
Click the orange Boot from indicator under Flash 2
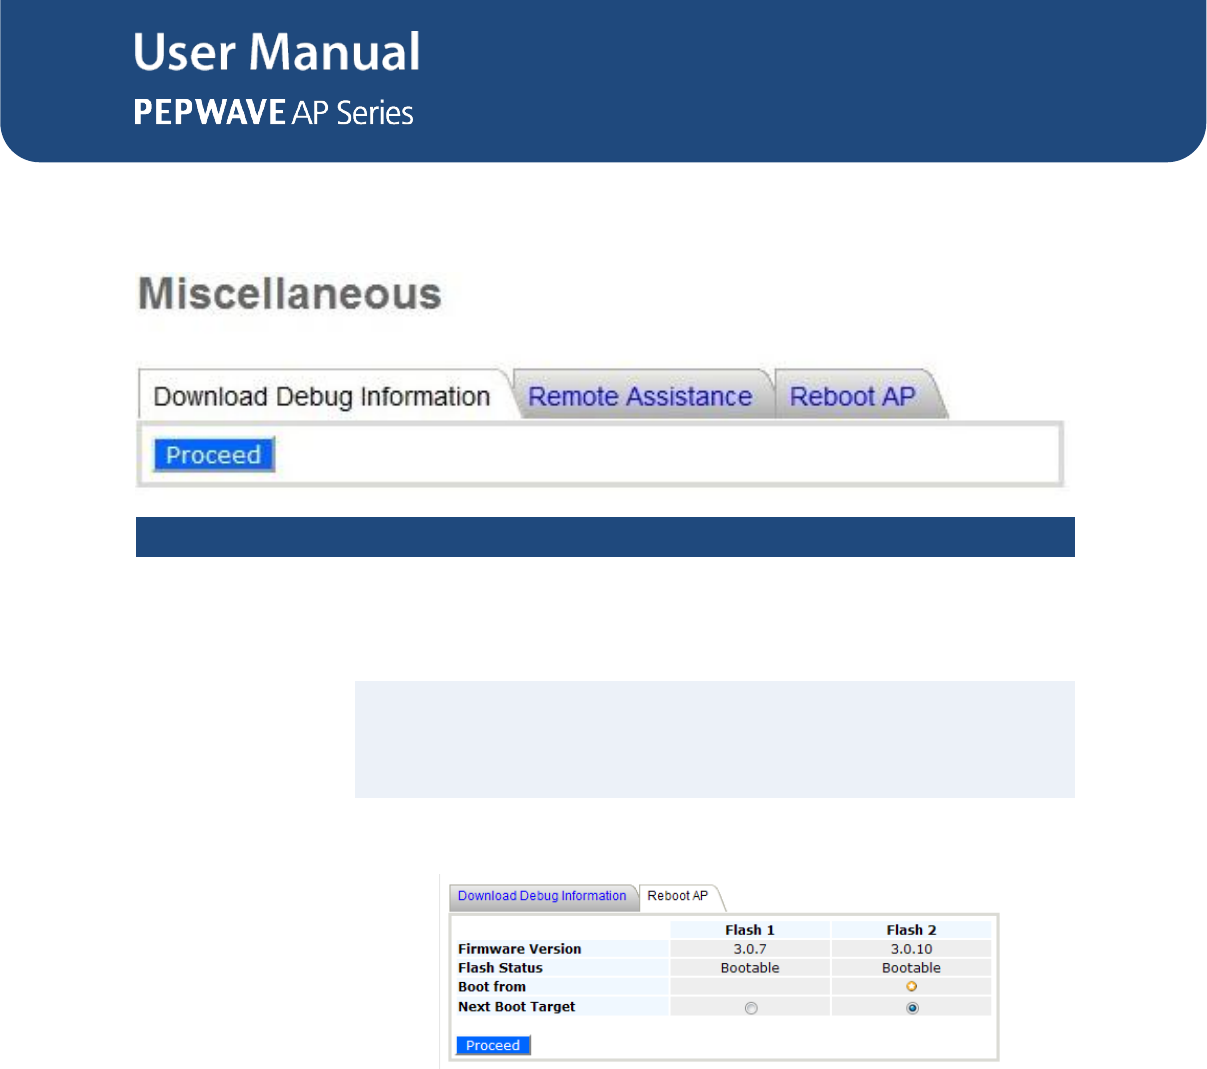coord(912,987)
